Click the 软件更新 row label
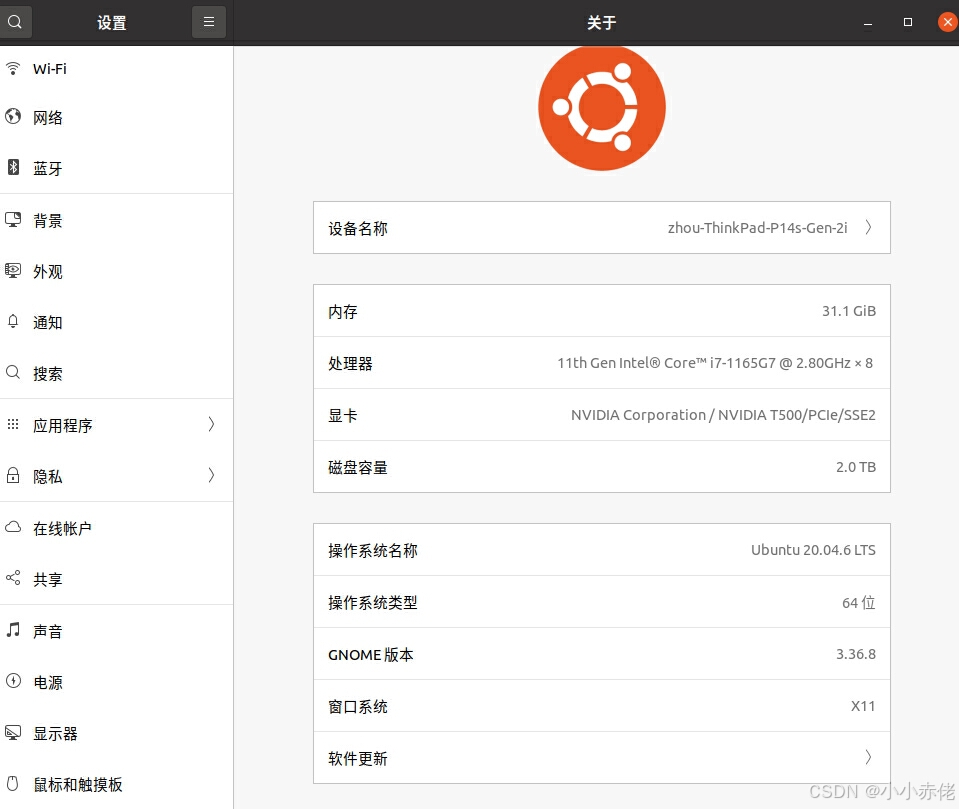This screenshot has height=809, width=959. coord(358,758)
